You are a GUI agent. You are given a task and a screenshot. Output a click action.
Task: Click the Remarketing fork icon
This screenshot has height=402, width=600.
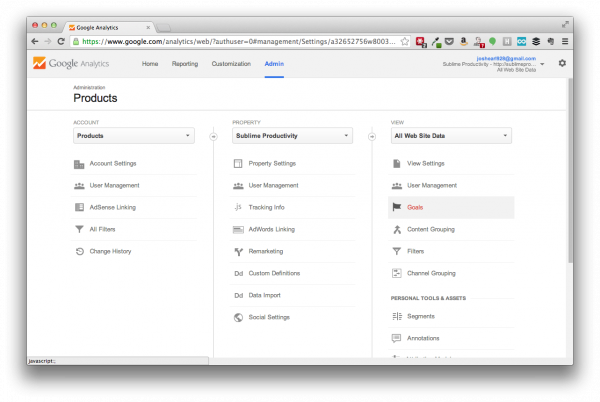click(x=238, y=252)
